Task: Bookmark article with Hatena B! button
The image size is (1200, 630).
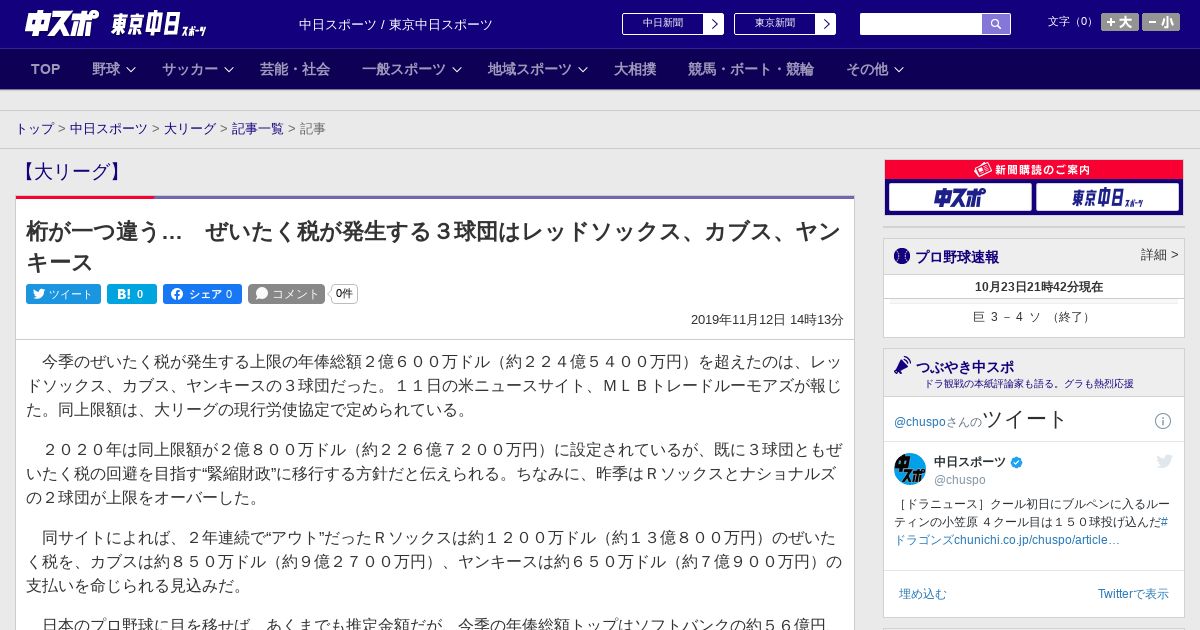Action: tap(132, 294)
